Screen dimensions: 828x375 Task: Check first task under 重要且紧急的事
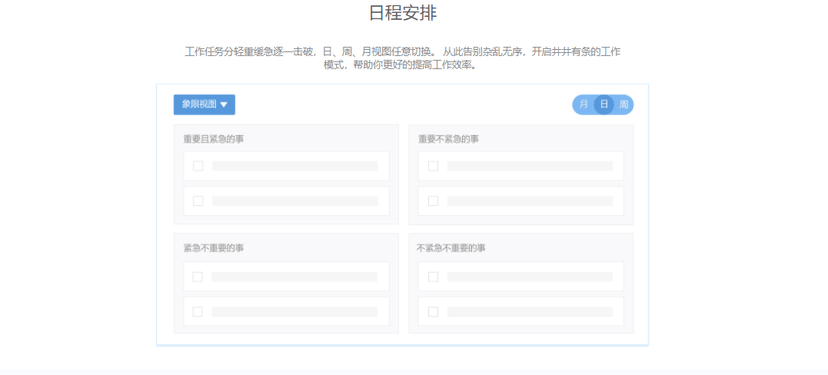198,166
